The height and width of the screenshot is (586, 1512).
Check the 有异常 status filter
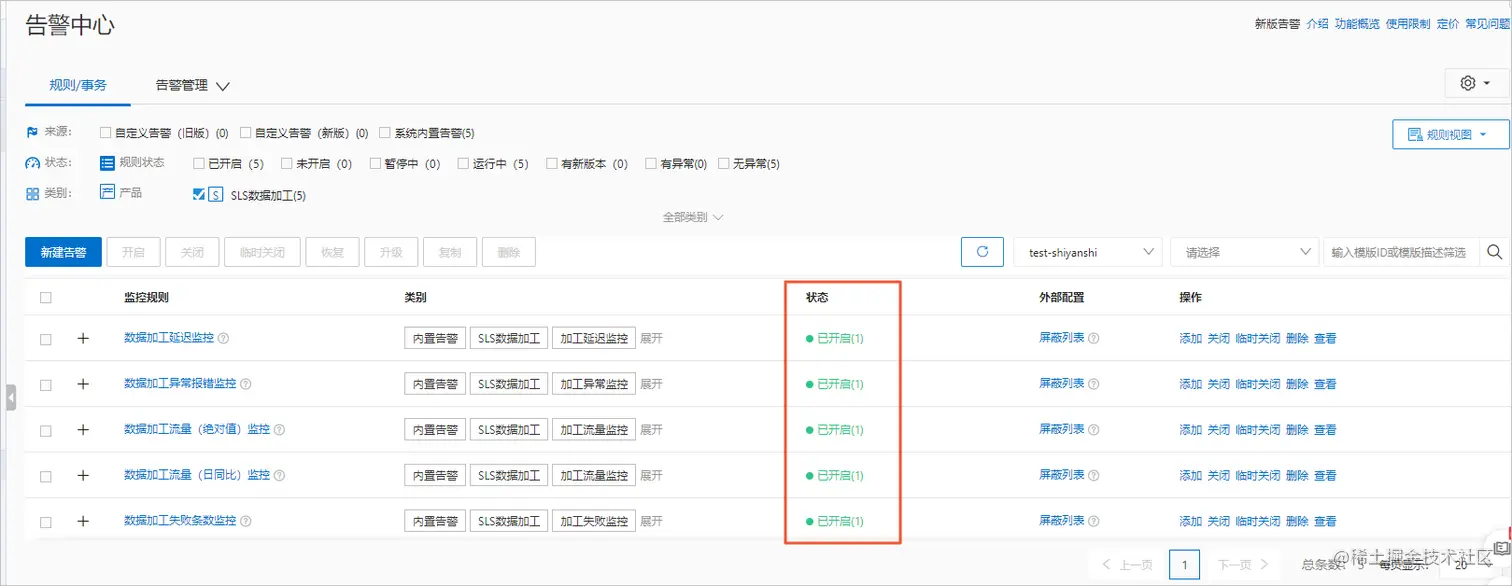coord(651,163)
